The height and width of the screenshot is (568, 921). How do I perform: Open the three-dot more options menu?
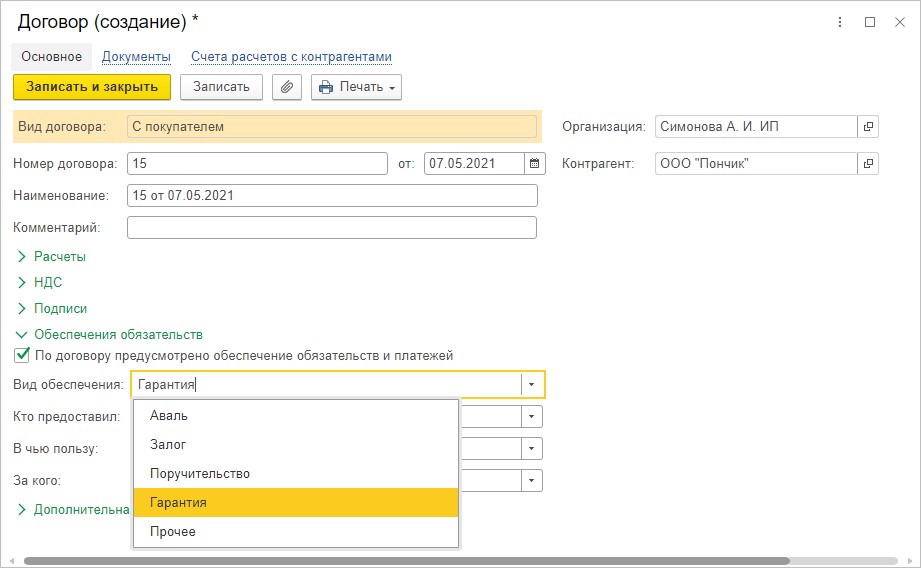click(x=840, y=22)
